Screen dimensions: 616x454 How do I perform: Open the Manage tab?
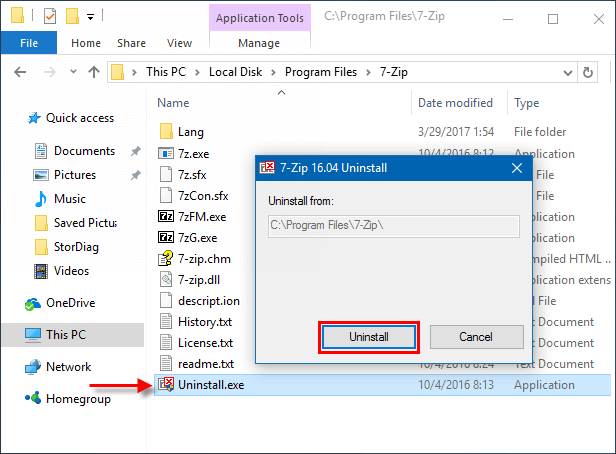click(259, 43)
